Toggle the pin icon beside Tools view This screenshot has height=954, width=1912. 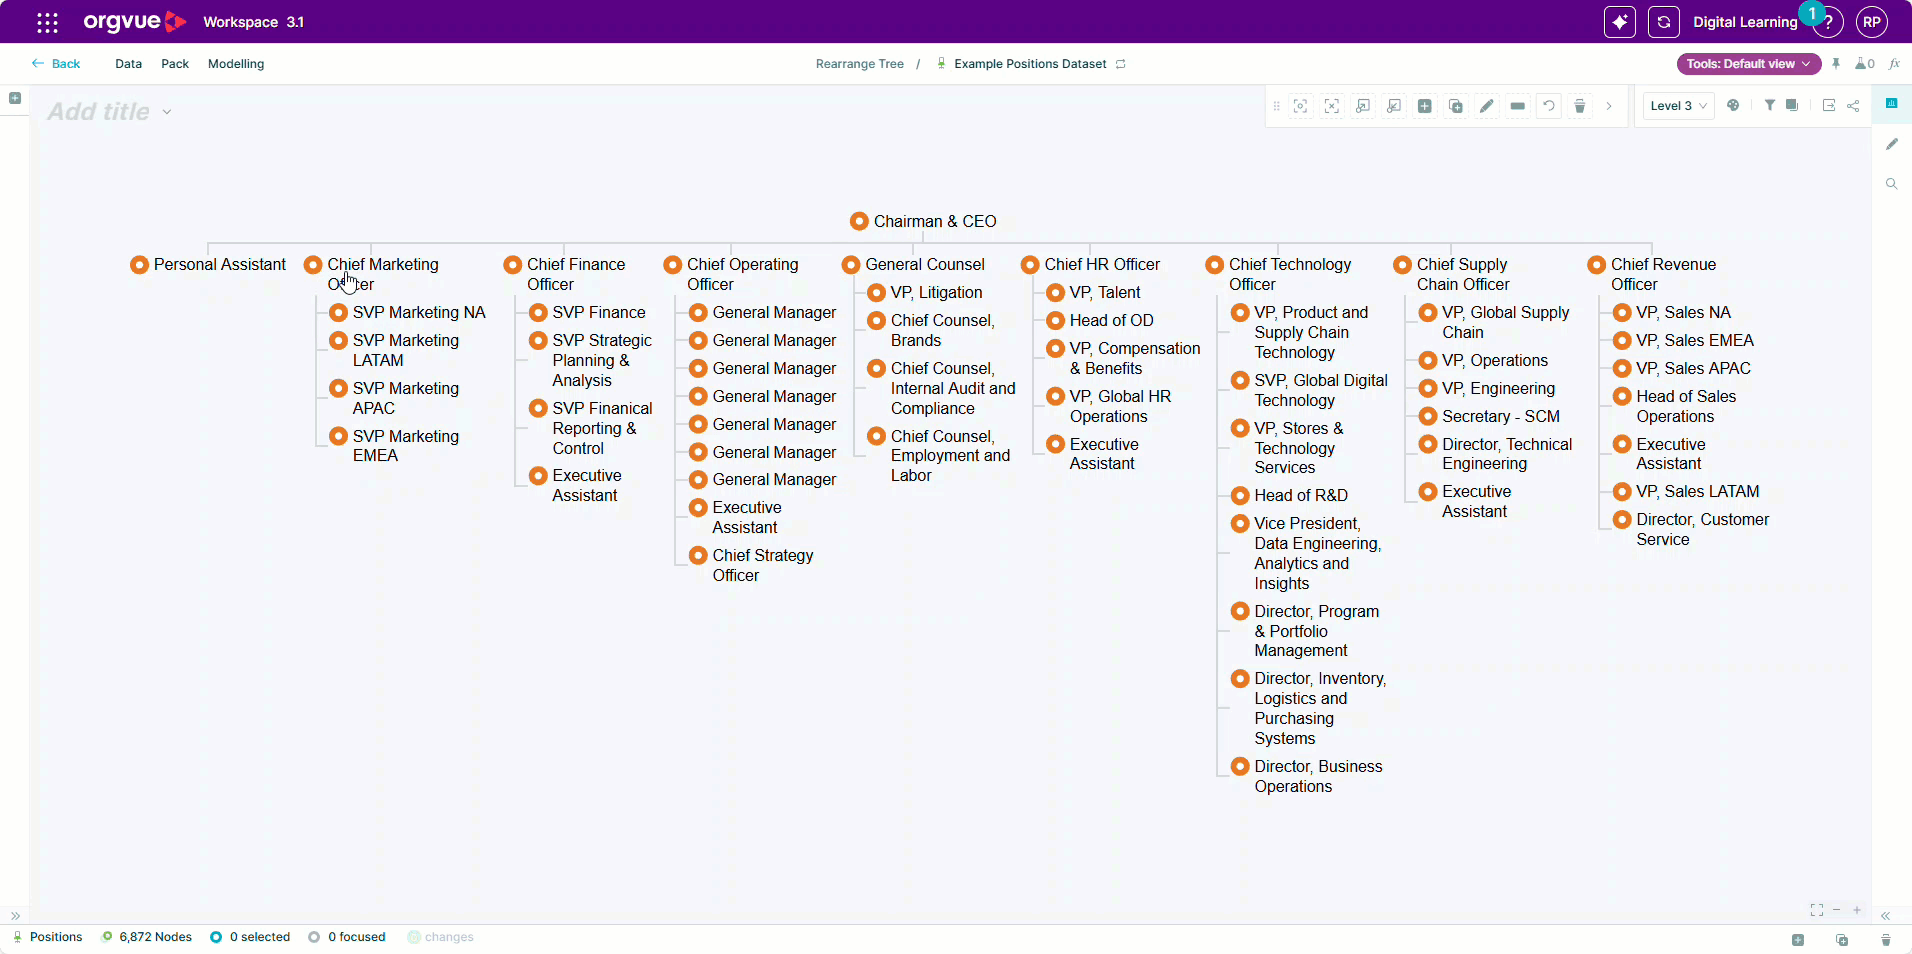[1836, 64]
